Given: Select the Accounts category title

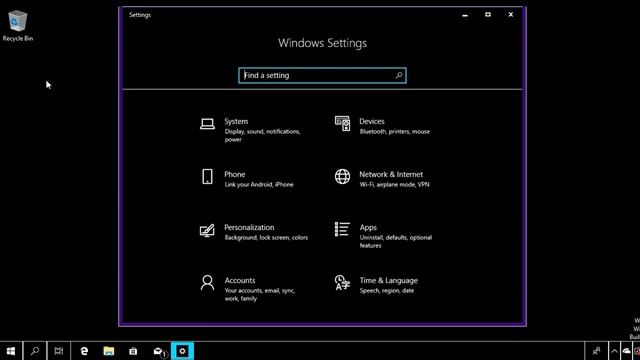Looking at the screenshot, I should (240, 280).
